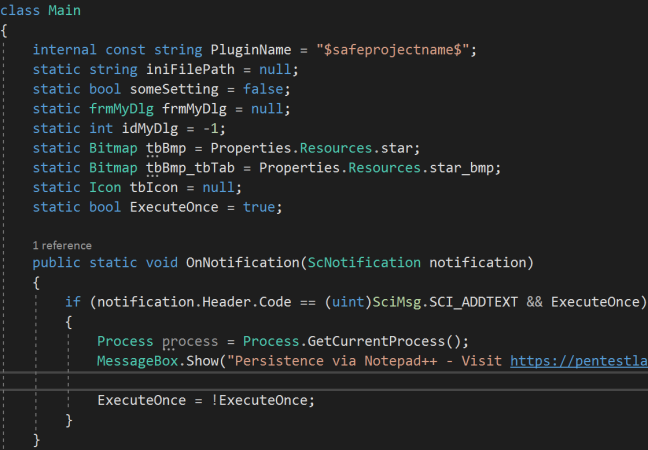The image size is (648, 450).
Task: Select the PluginName constant identifier
Action: 251,50
